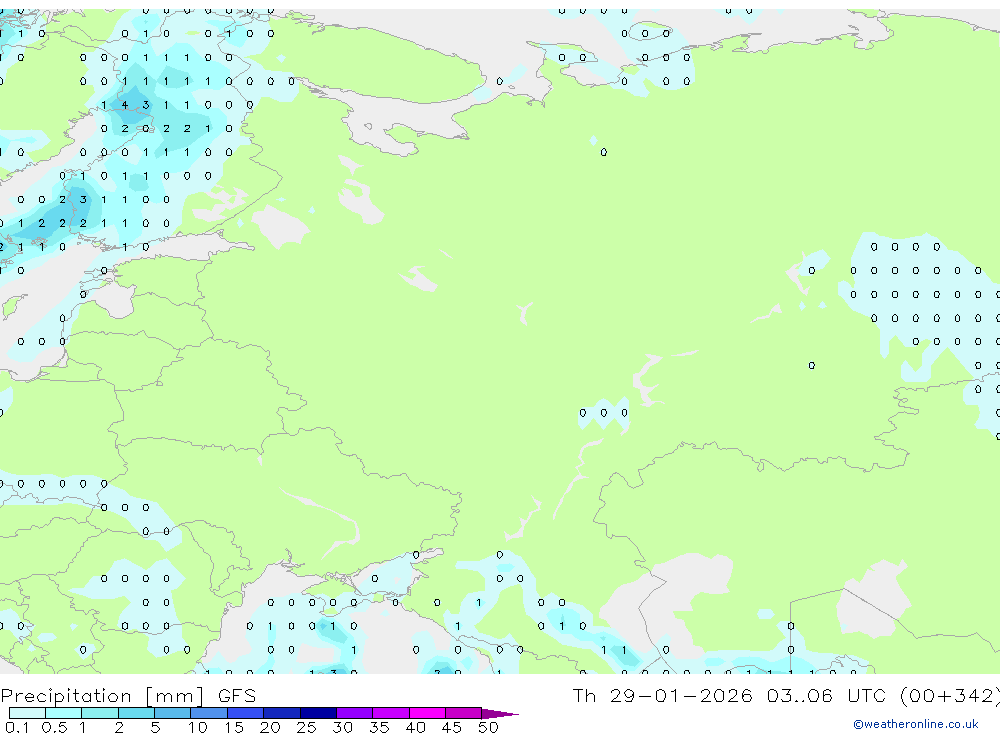Click the 0.1–0.5 mm lightest cyan legend swatch
Screen dimensions: 1000x733
pos(27,713)
